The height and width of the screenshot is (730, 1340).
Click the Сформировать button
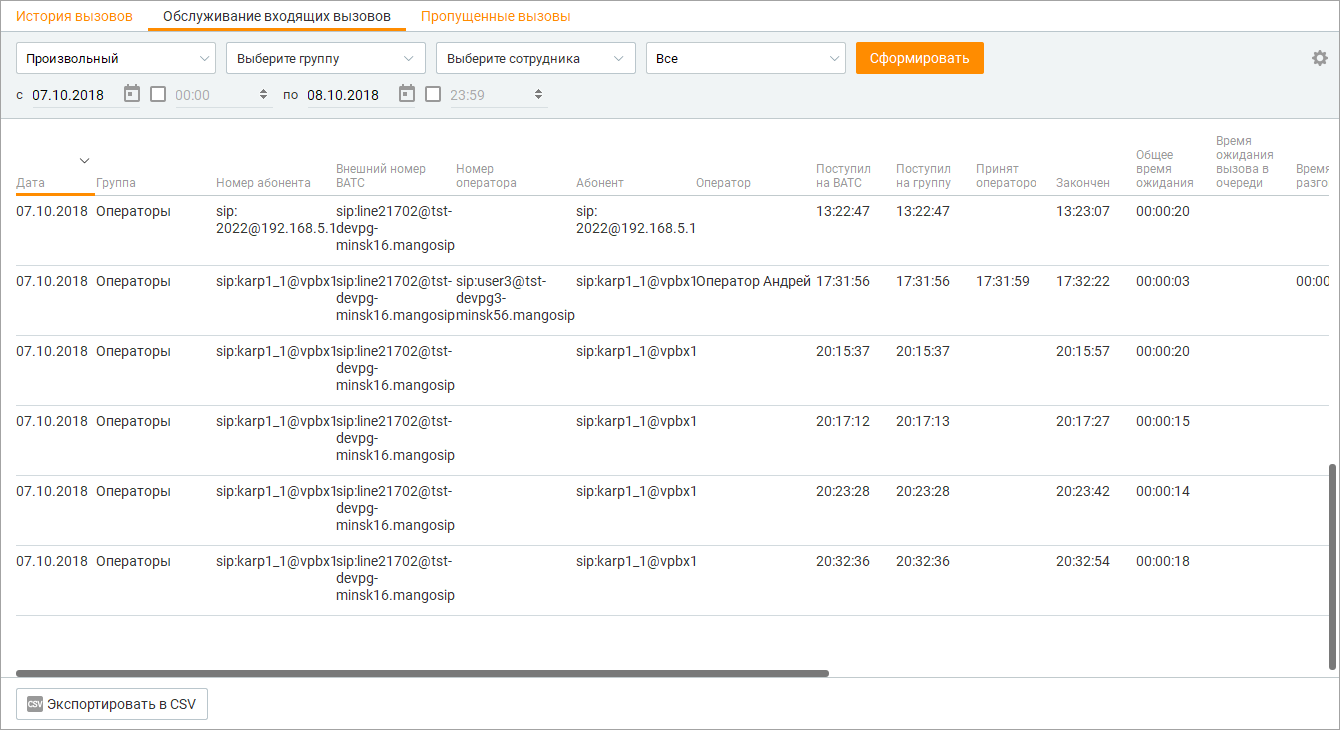[920, 58]
